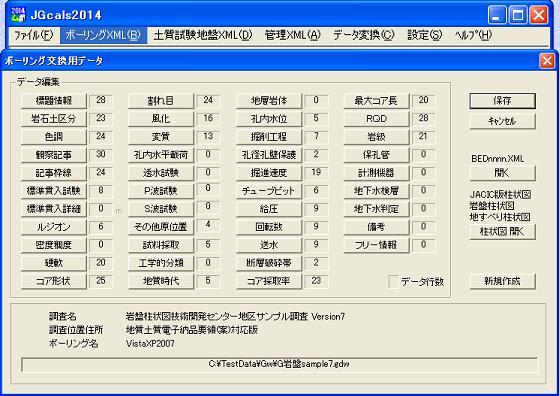Click the 透水試験 button
Screen dimensions: 560x396
[161, 173]
